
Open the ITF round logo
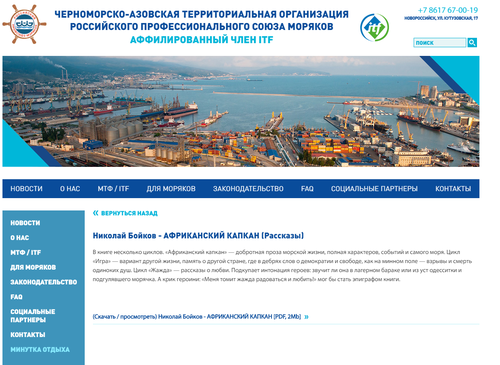[x=374, y=27]
